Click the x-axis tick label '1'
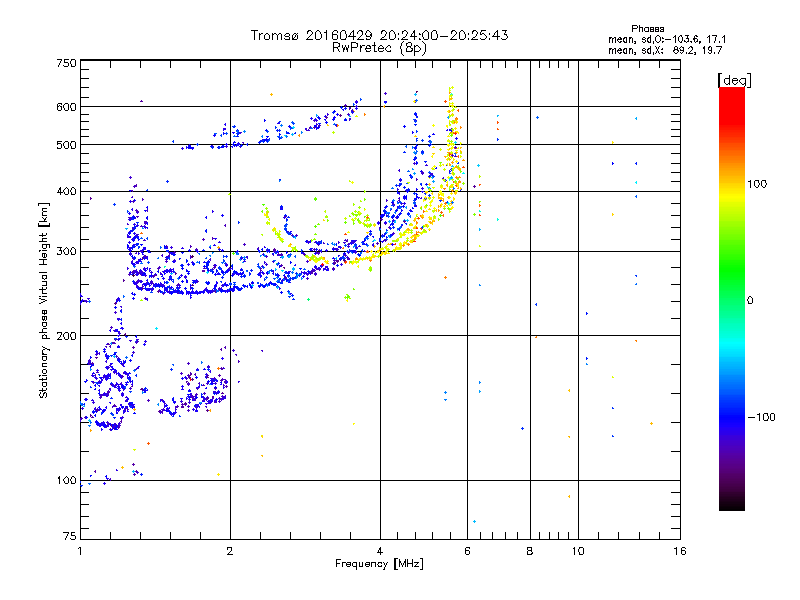The height and width of the screenshot is (600, 800). (80, 551)
